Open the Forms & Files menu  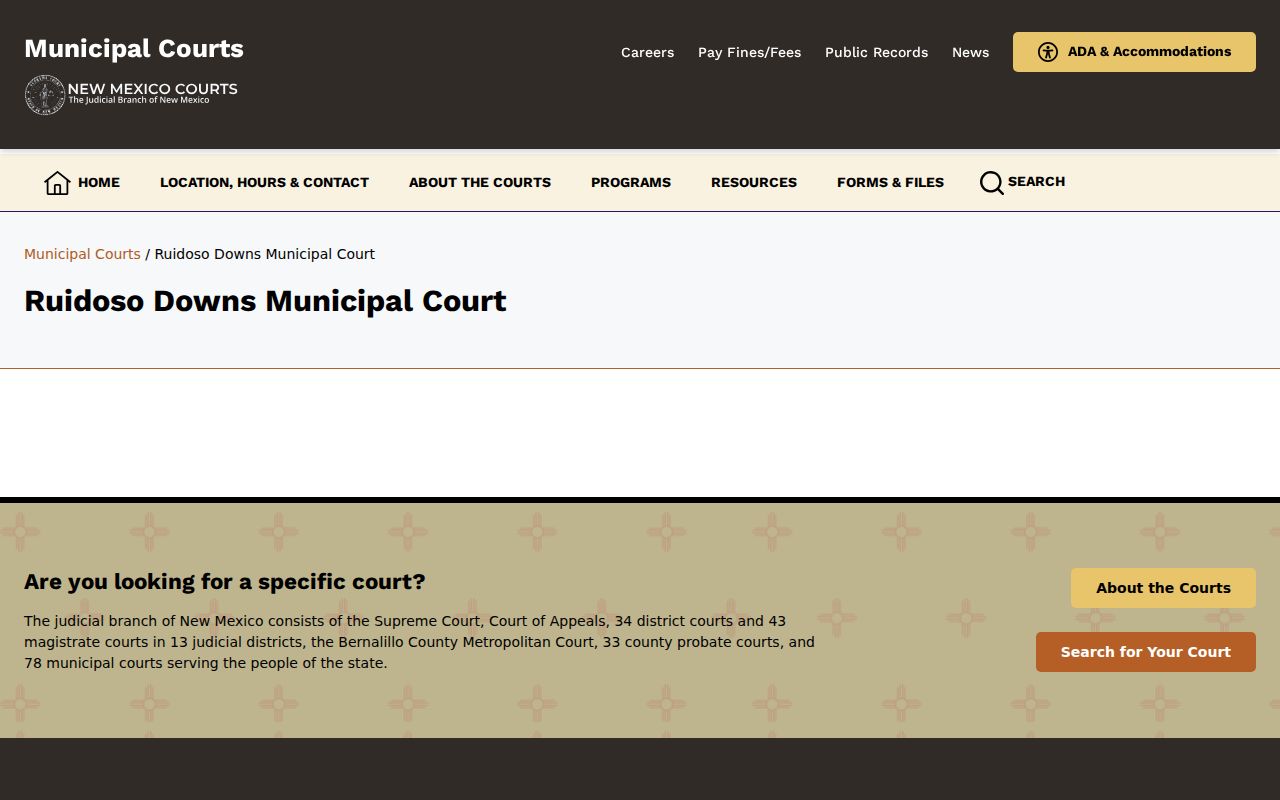click(x=890, y=182)
